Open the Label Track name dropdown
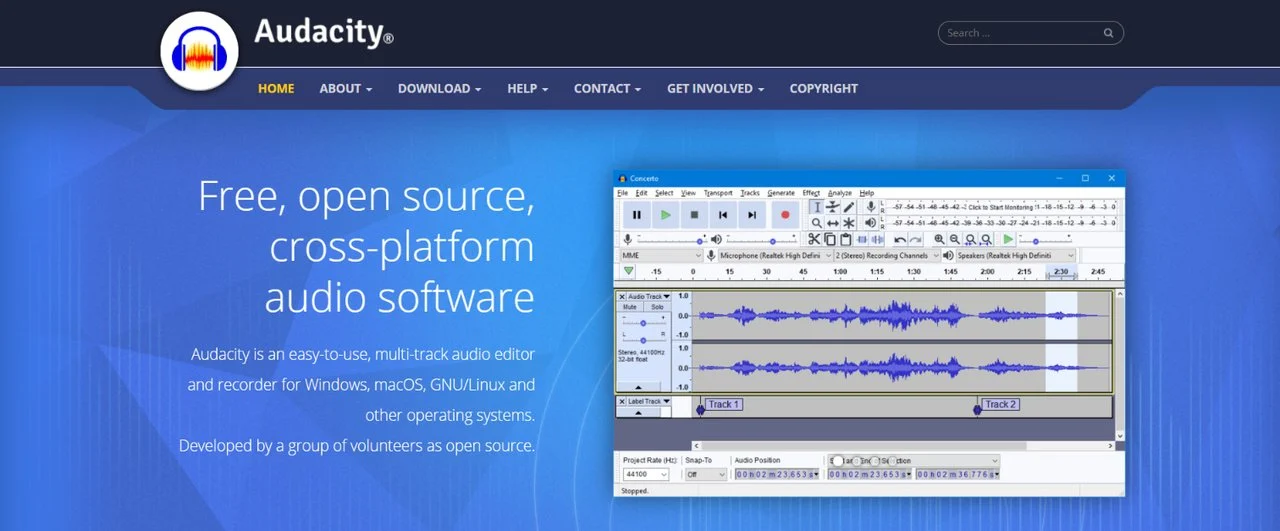 [x=649, y=401]
